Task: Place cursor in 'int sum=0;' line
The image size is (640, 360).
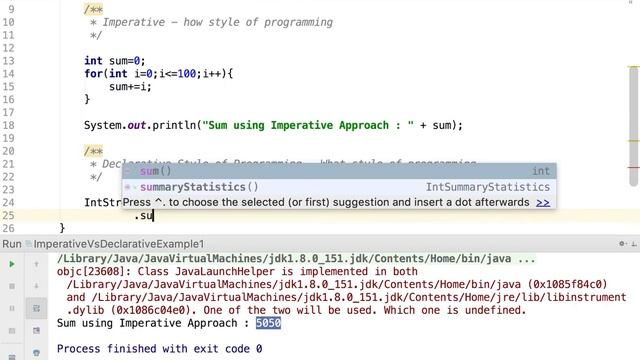Action: [115, 61]
